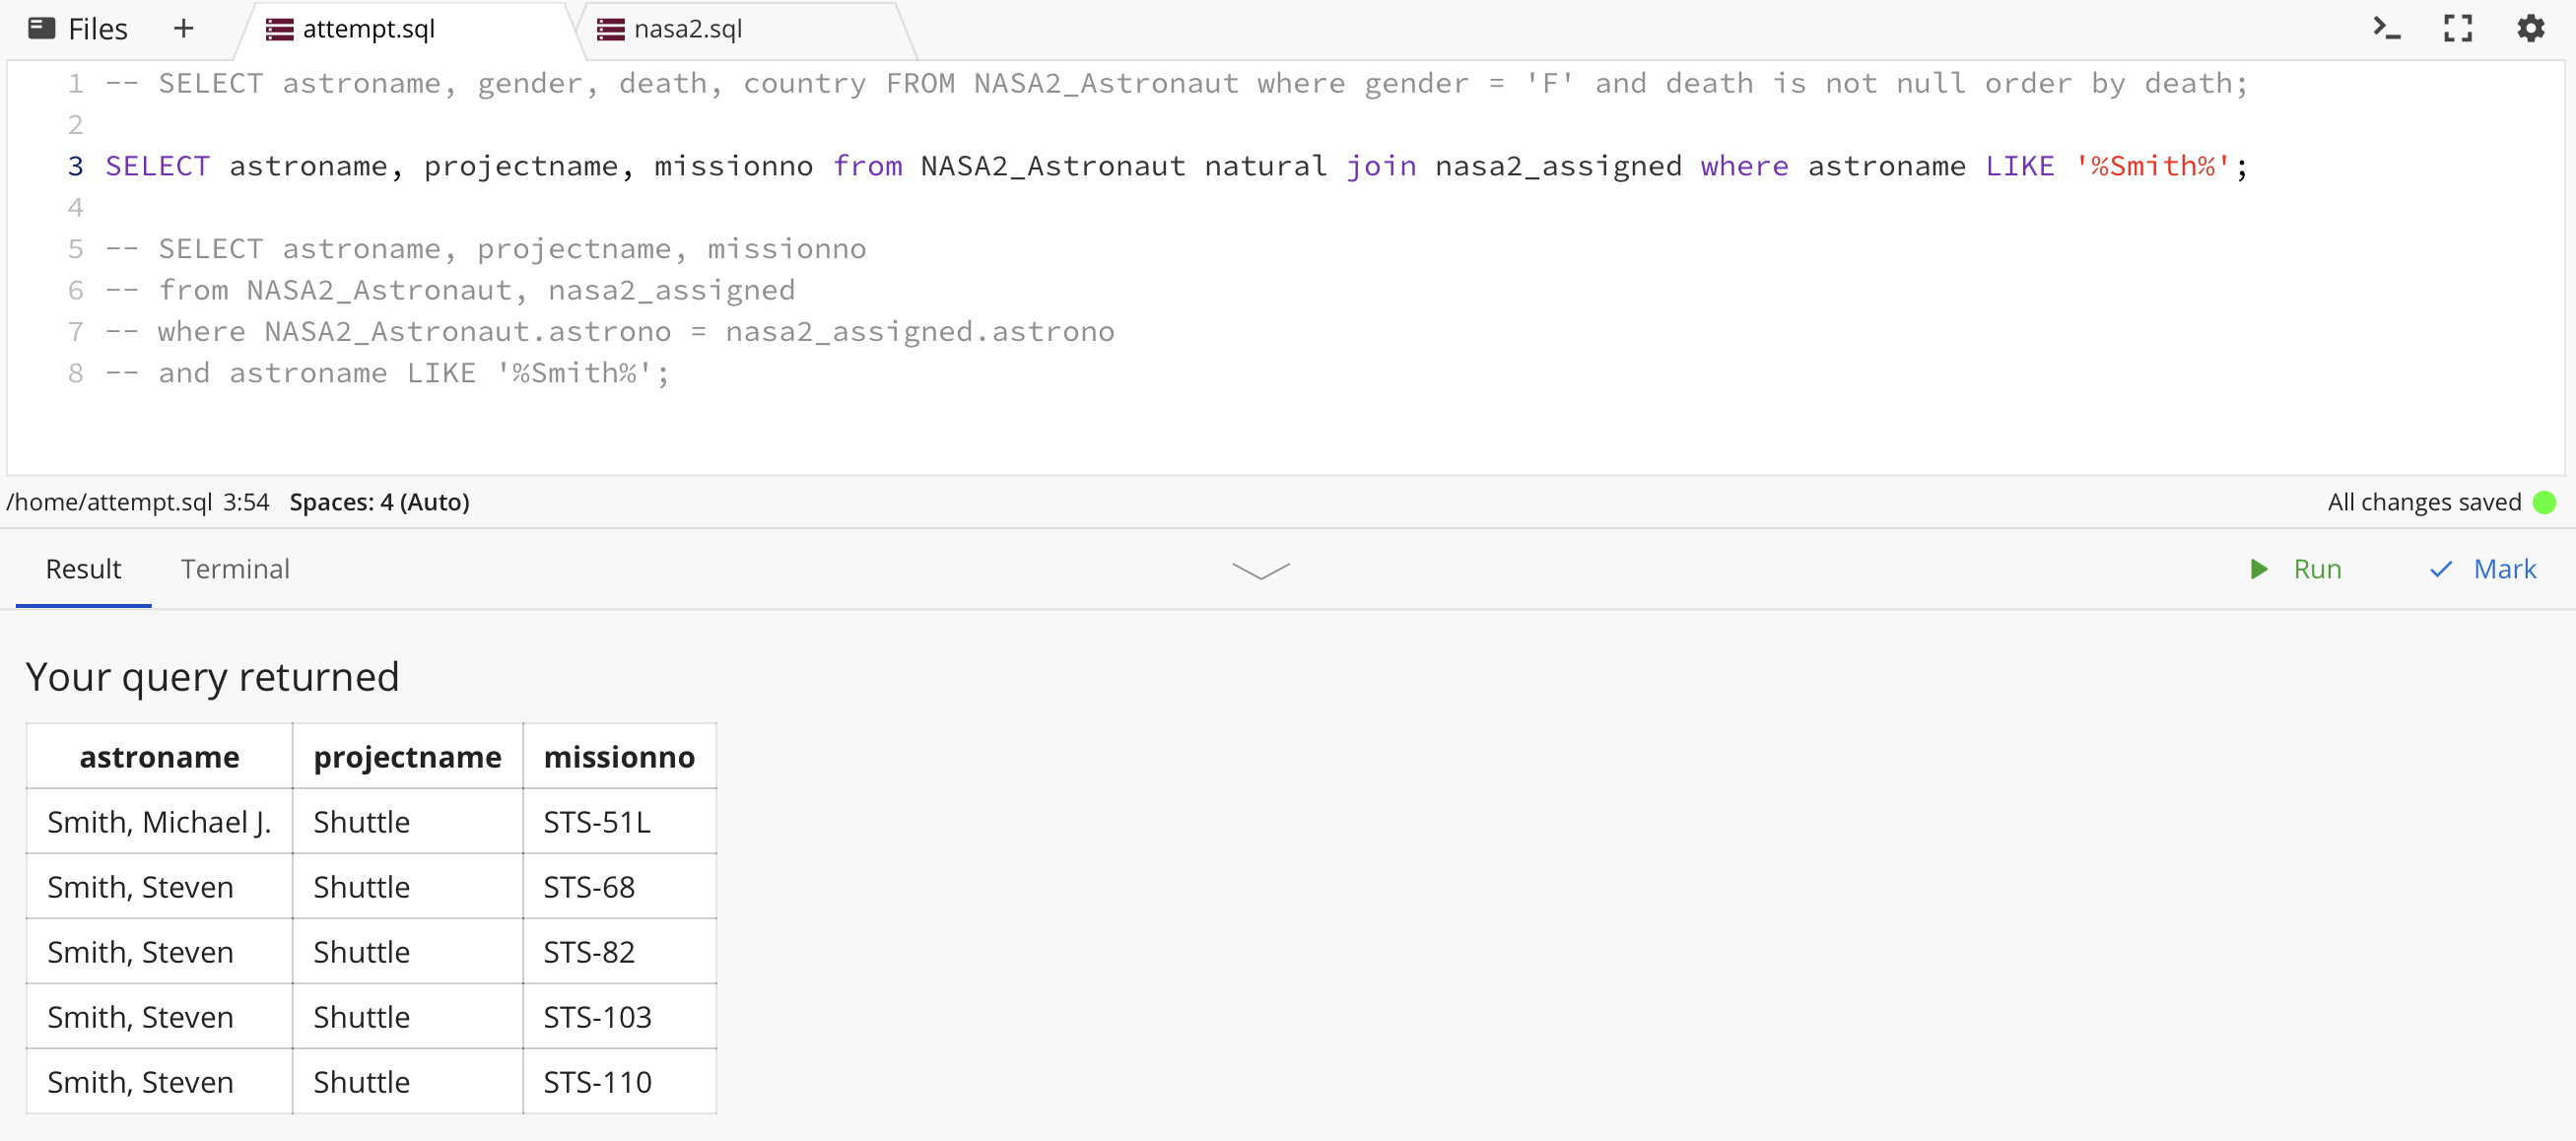
Task: Open the Spaces: 4 (Auto) indentation selector
Action: point(379,502)
